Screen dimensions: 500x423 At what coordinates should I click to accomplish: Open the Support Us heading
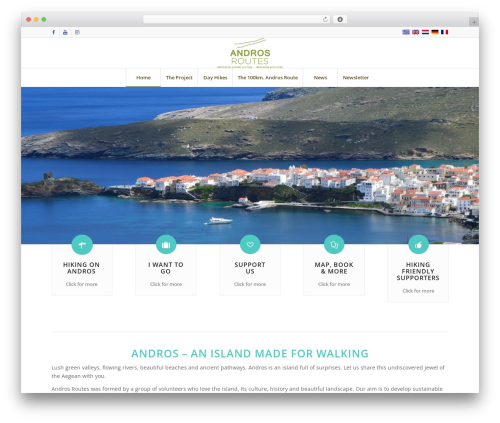[x=250, y=268]
